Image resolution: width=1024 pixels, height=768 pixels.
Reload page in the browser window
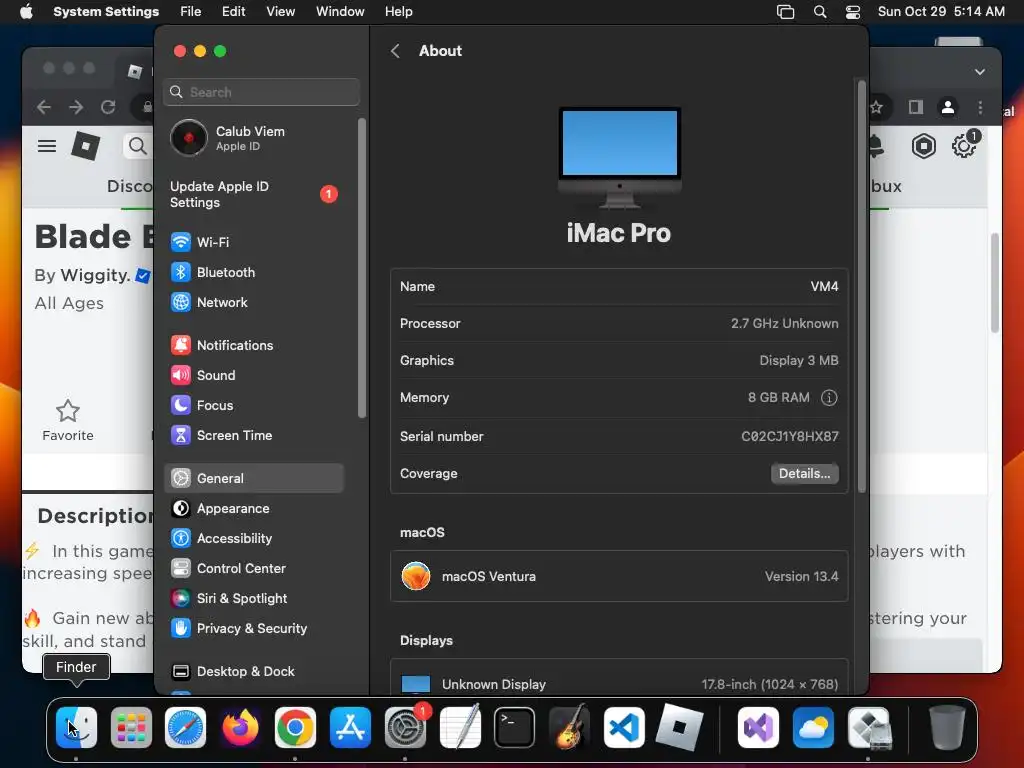click(108, 106)
